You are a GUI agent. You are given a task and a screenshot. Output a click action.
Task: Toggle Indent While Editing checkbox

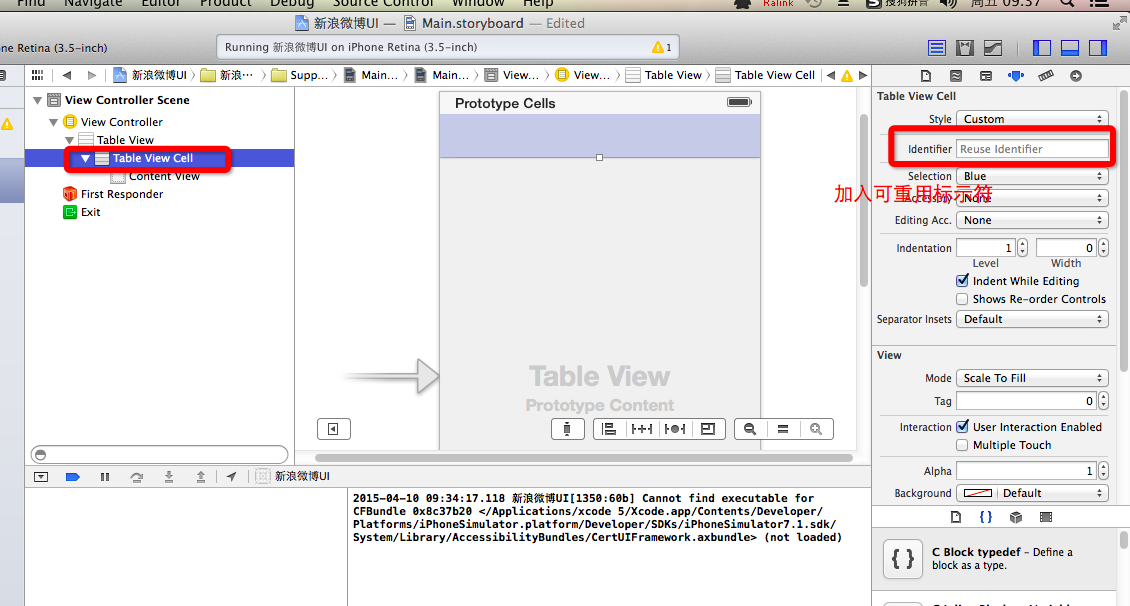coord(962,281)
